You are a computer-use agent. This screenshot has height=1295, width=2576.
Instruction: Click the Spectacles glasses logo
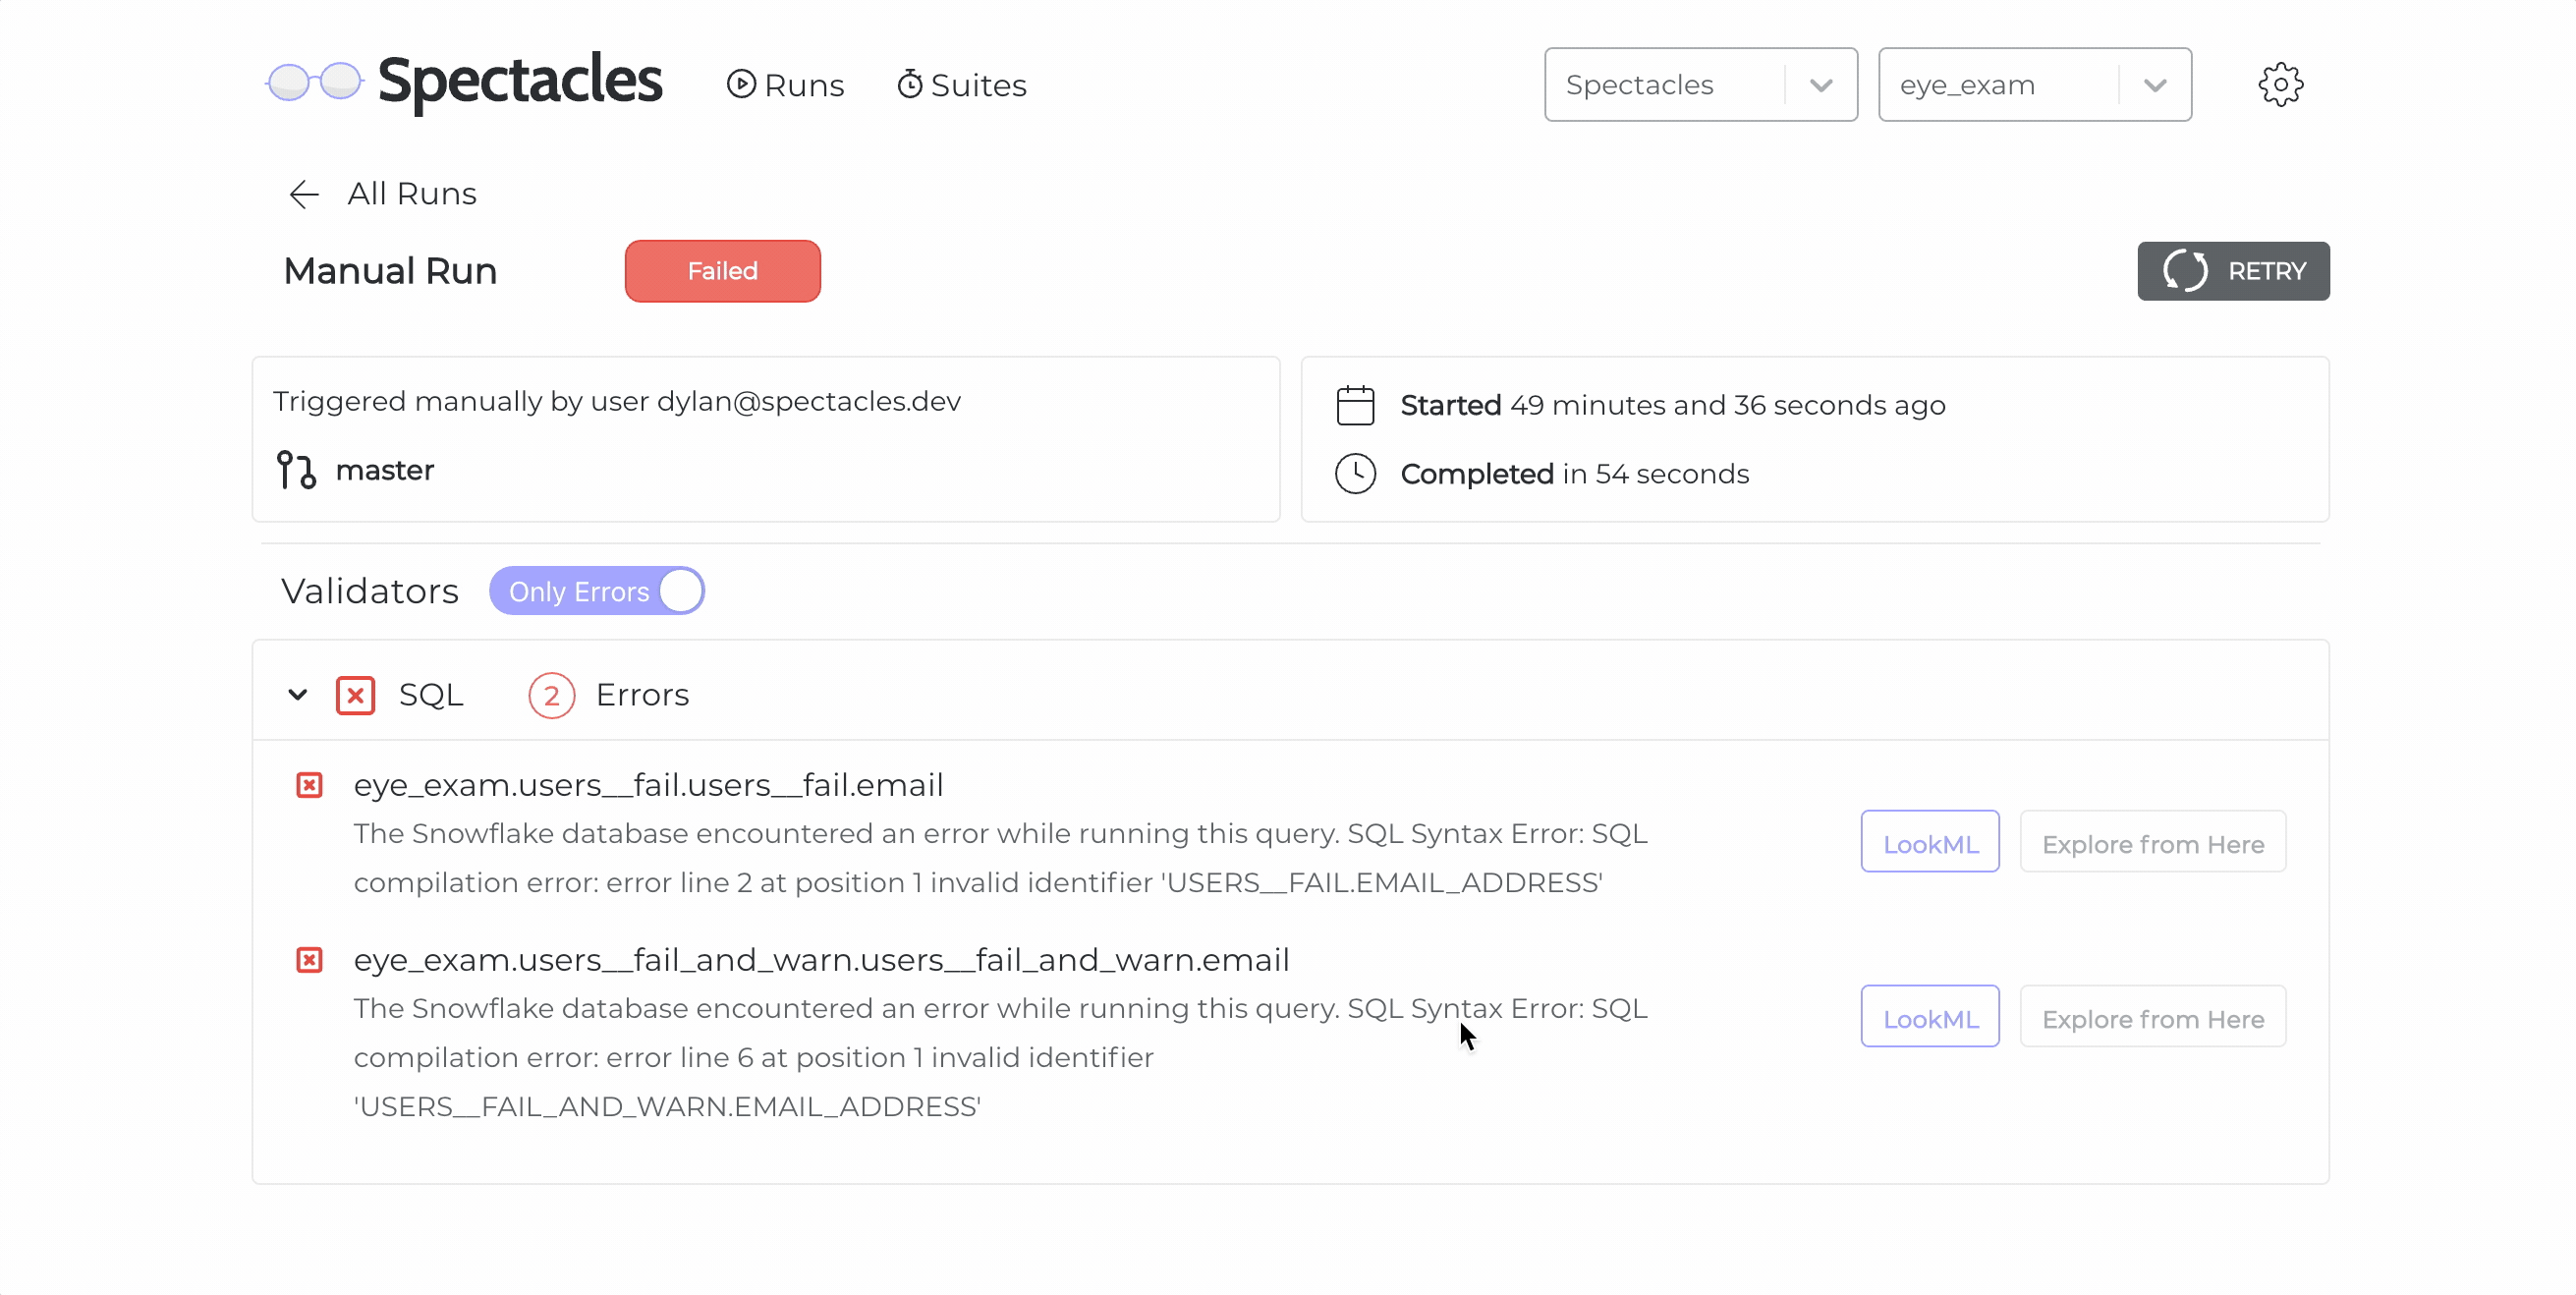click(x=311, y=82)
